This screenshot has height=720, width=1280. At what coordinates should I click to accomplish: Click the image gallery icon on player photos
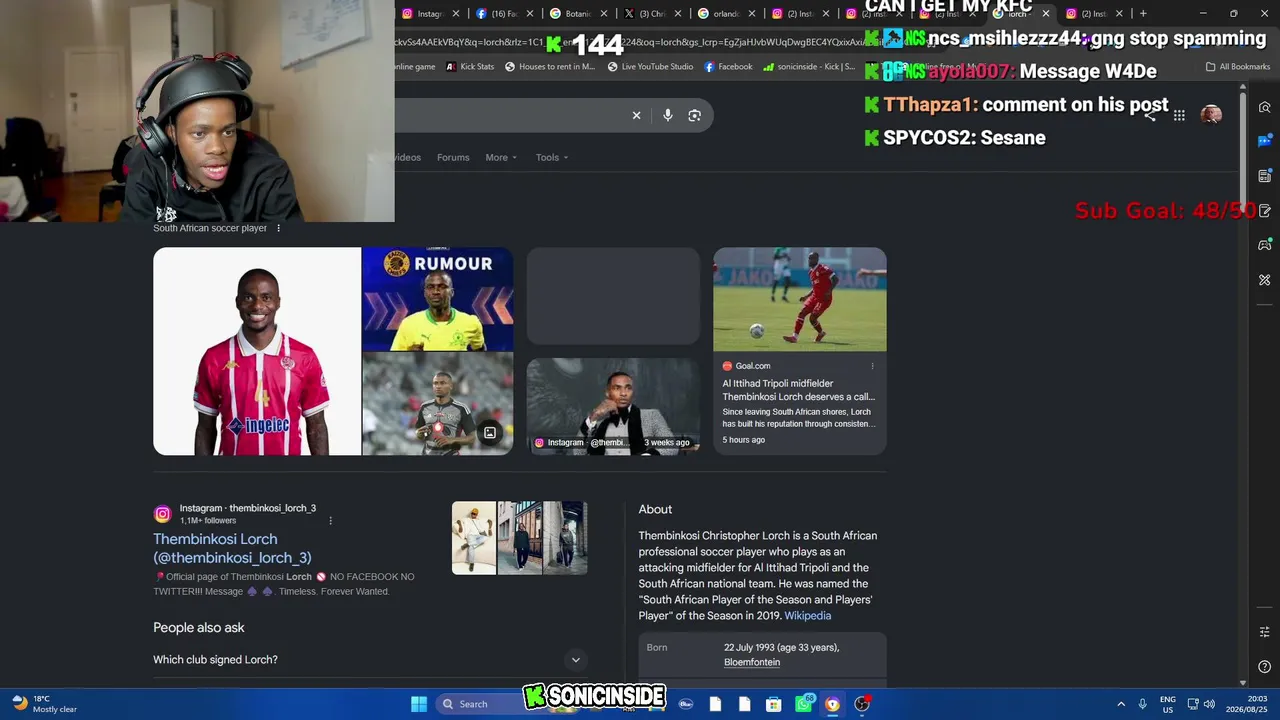[x=490, y=433]
